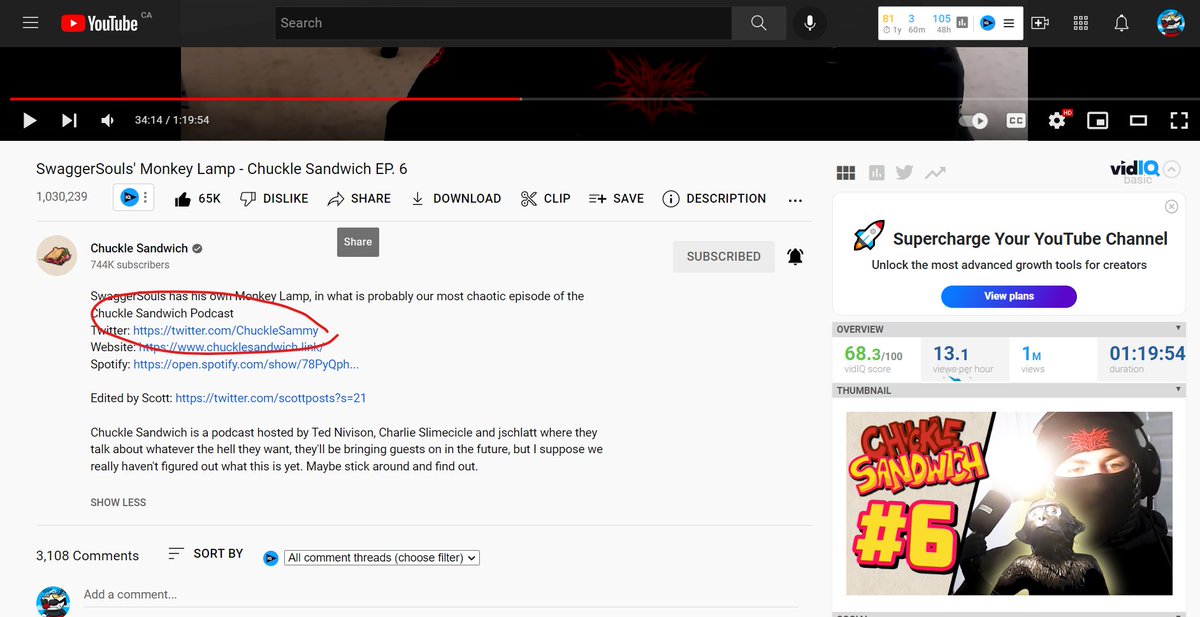Image resolution: width=1200 pixels, height=617 pixels.
Task: Open account avatar menu in header
Action: coord(1171,23)
